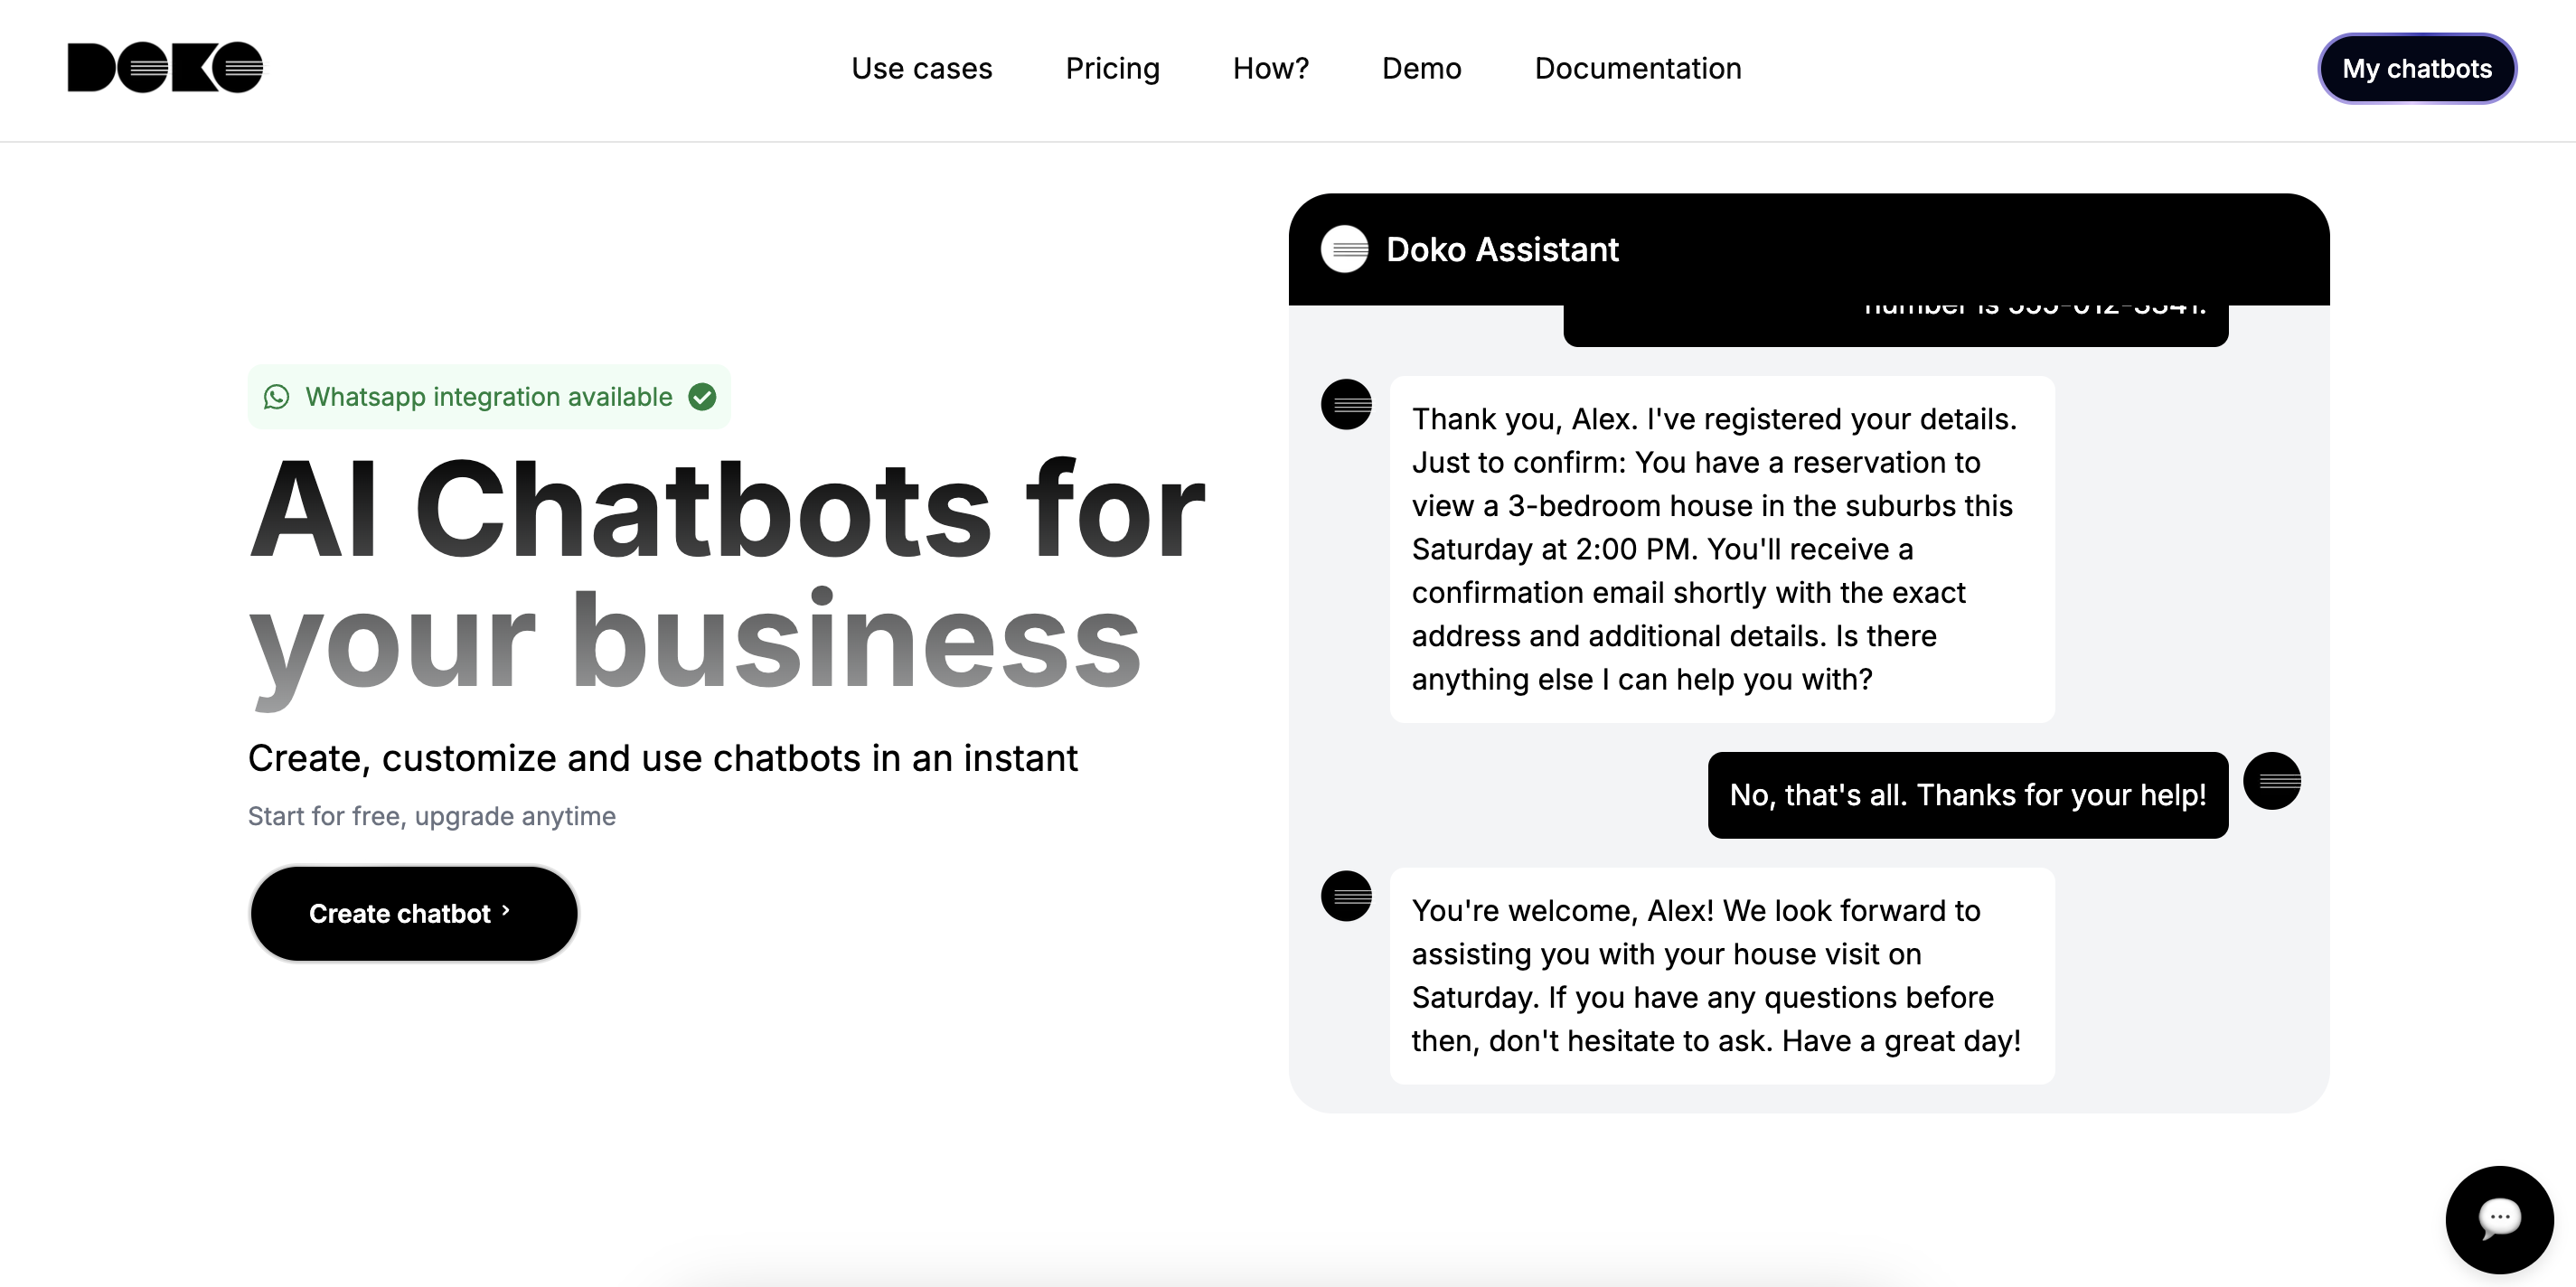Open the Documentation link

point(1637,68)
